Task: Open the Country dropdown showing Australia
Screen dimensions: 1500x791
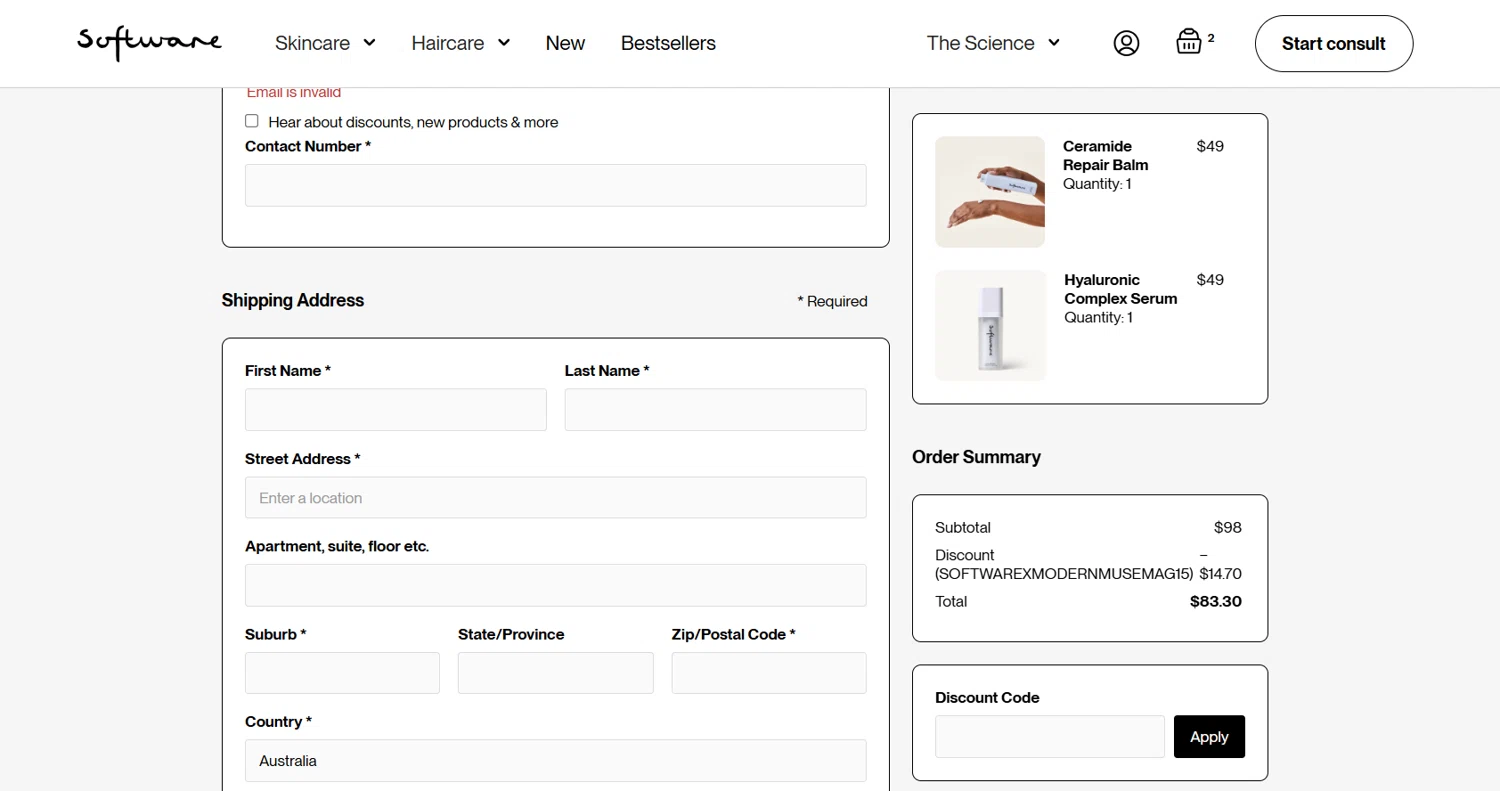Action: coord(556,760)
